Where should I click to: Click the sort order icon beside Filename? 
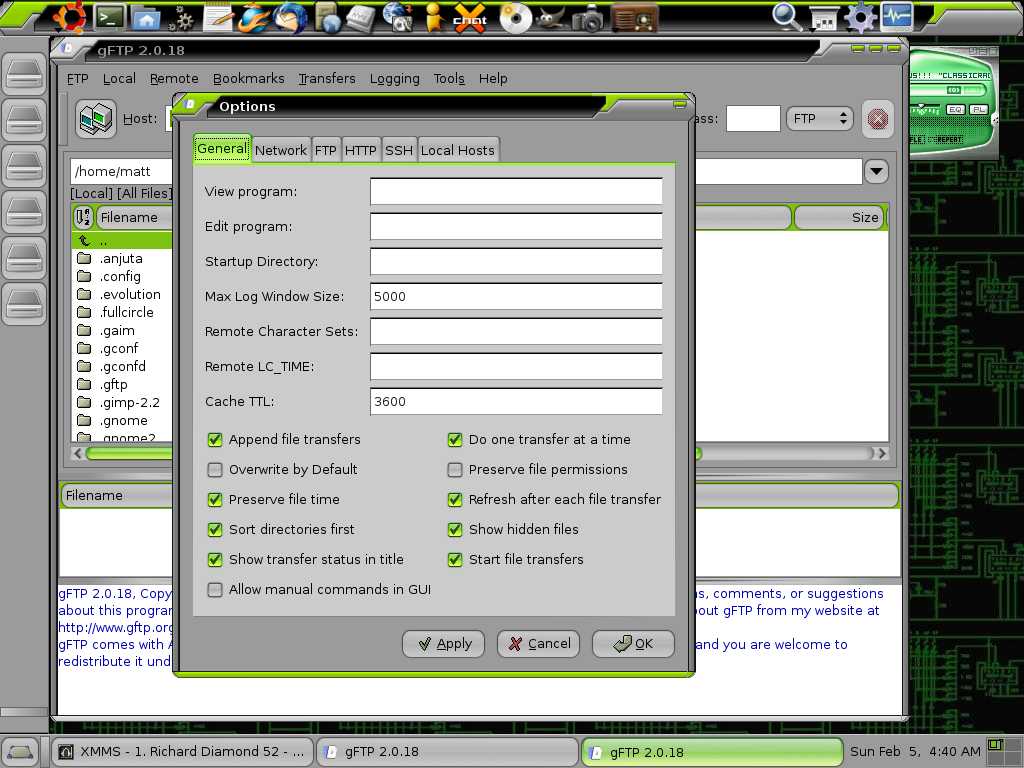pyautogui.click(x=83, y=217)
